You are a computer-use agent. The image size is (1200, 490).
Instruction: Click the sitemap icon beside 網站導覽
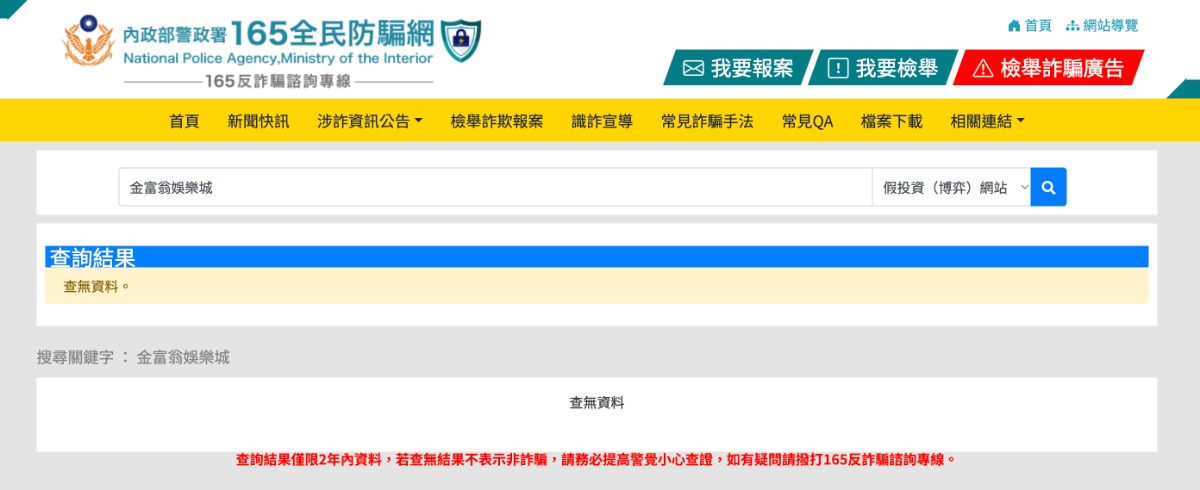[x=1073, y=26]
